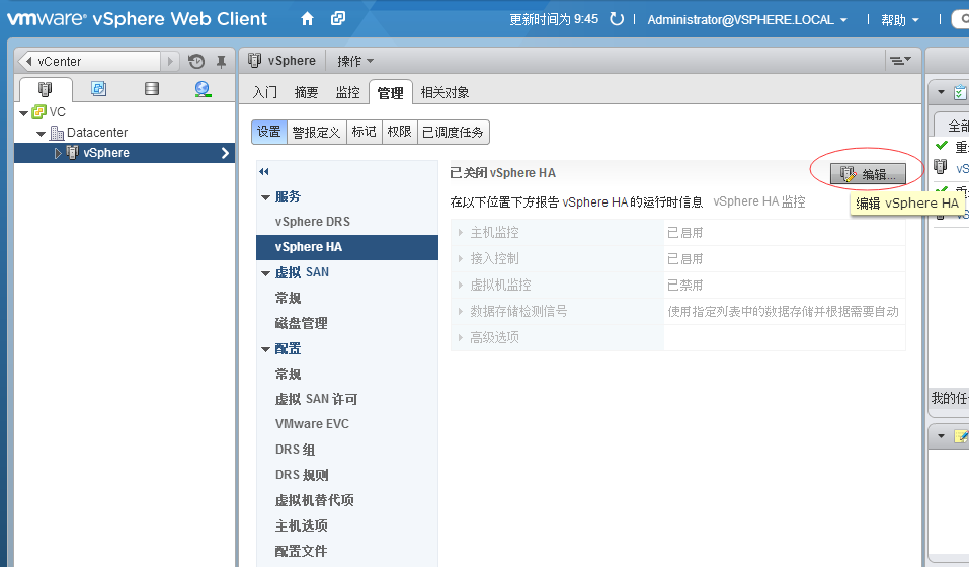
Task: Open 配置文件 settings
Action: click(301, 551)
